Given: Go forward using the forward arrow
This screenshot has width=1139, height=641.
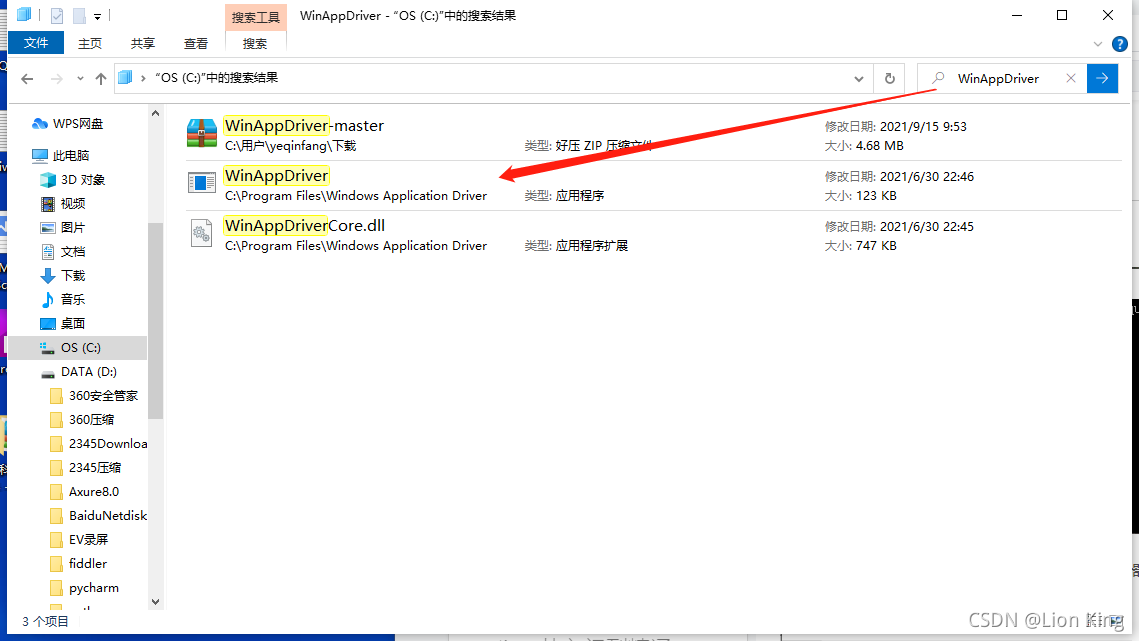Looking at the screenshot, I should click(56, 78).
